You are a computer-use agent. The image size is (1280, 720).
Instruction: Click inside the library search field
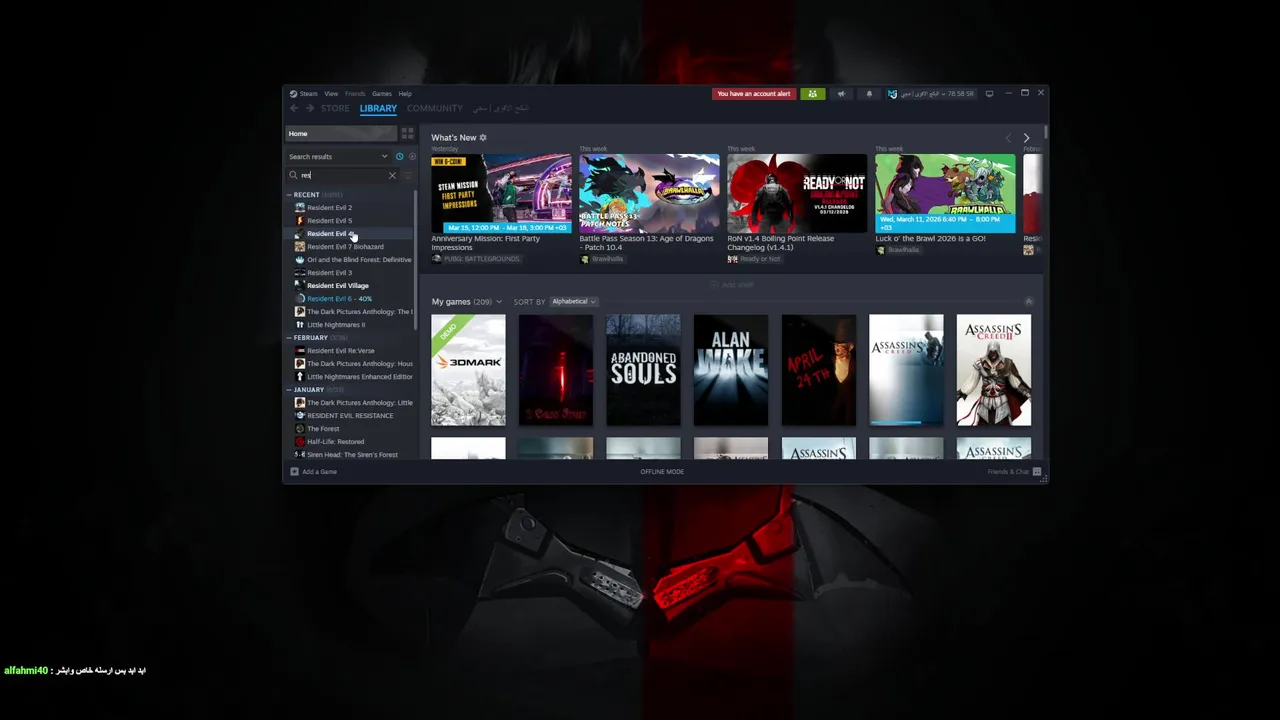(343, 175)
